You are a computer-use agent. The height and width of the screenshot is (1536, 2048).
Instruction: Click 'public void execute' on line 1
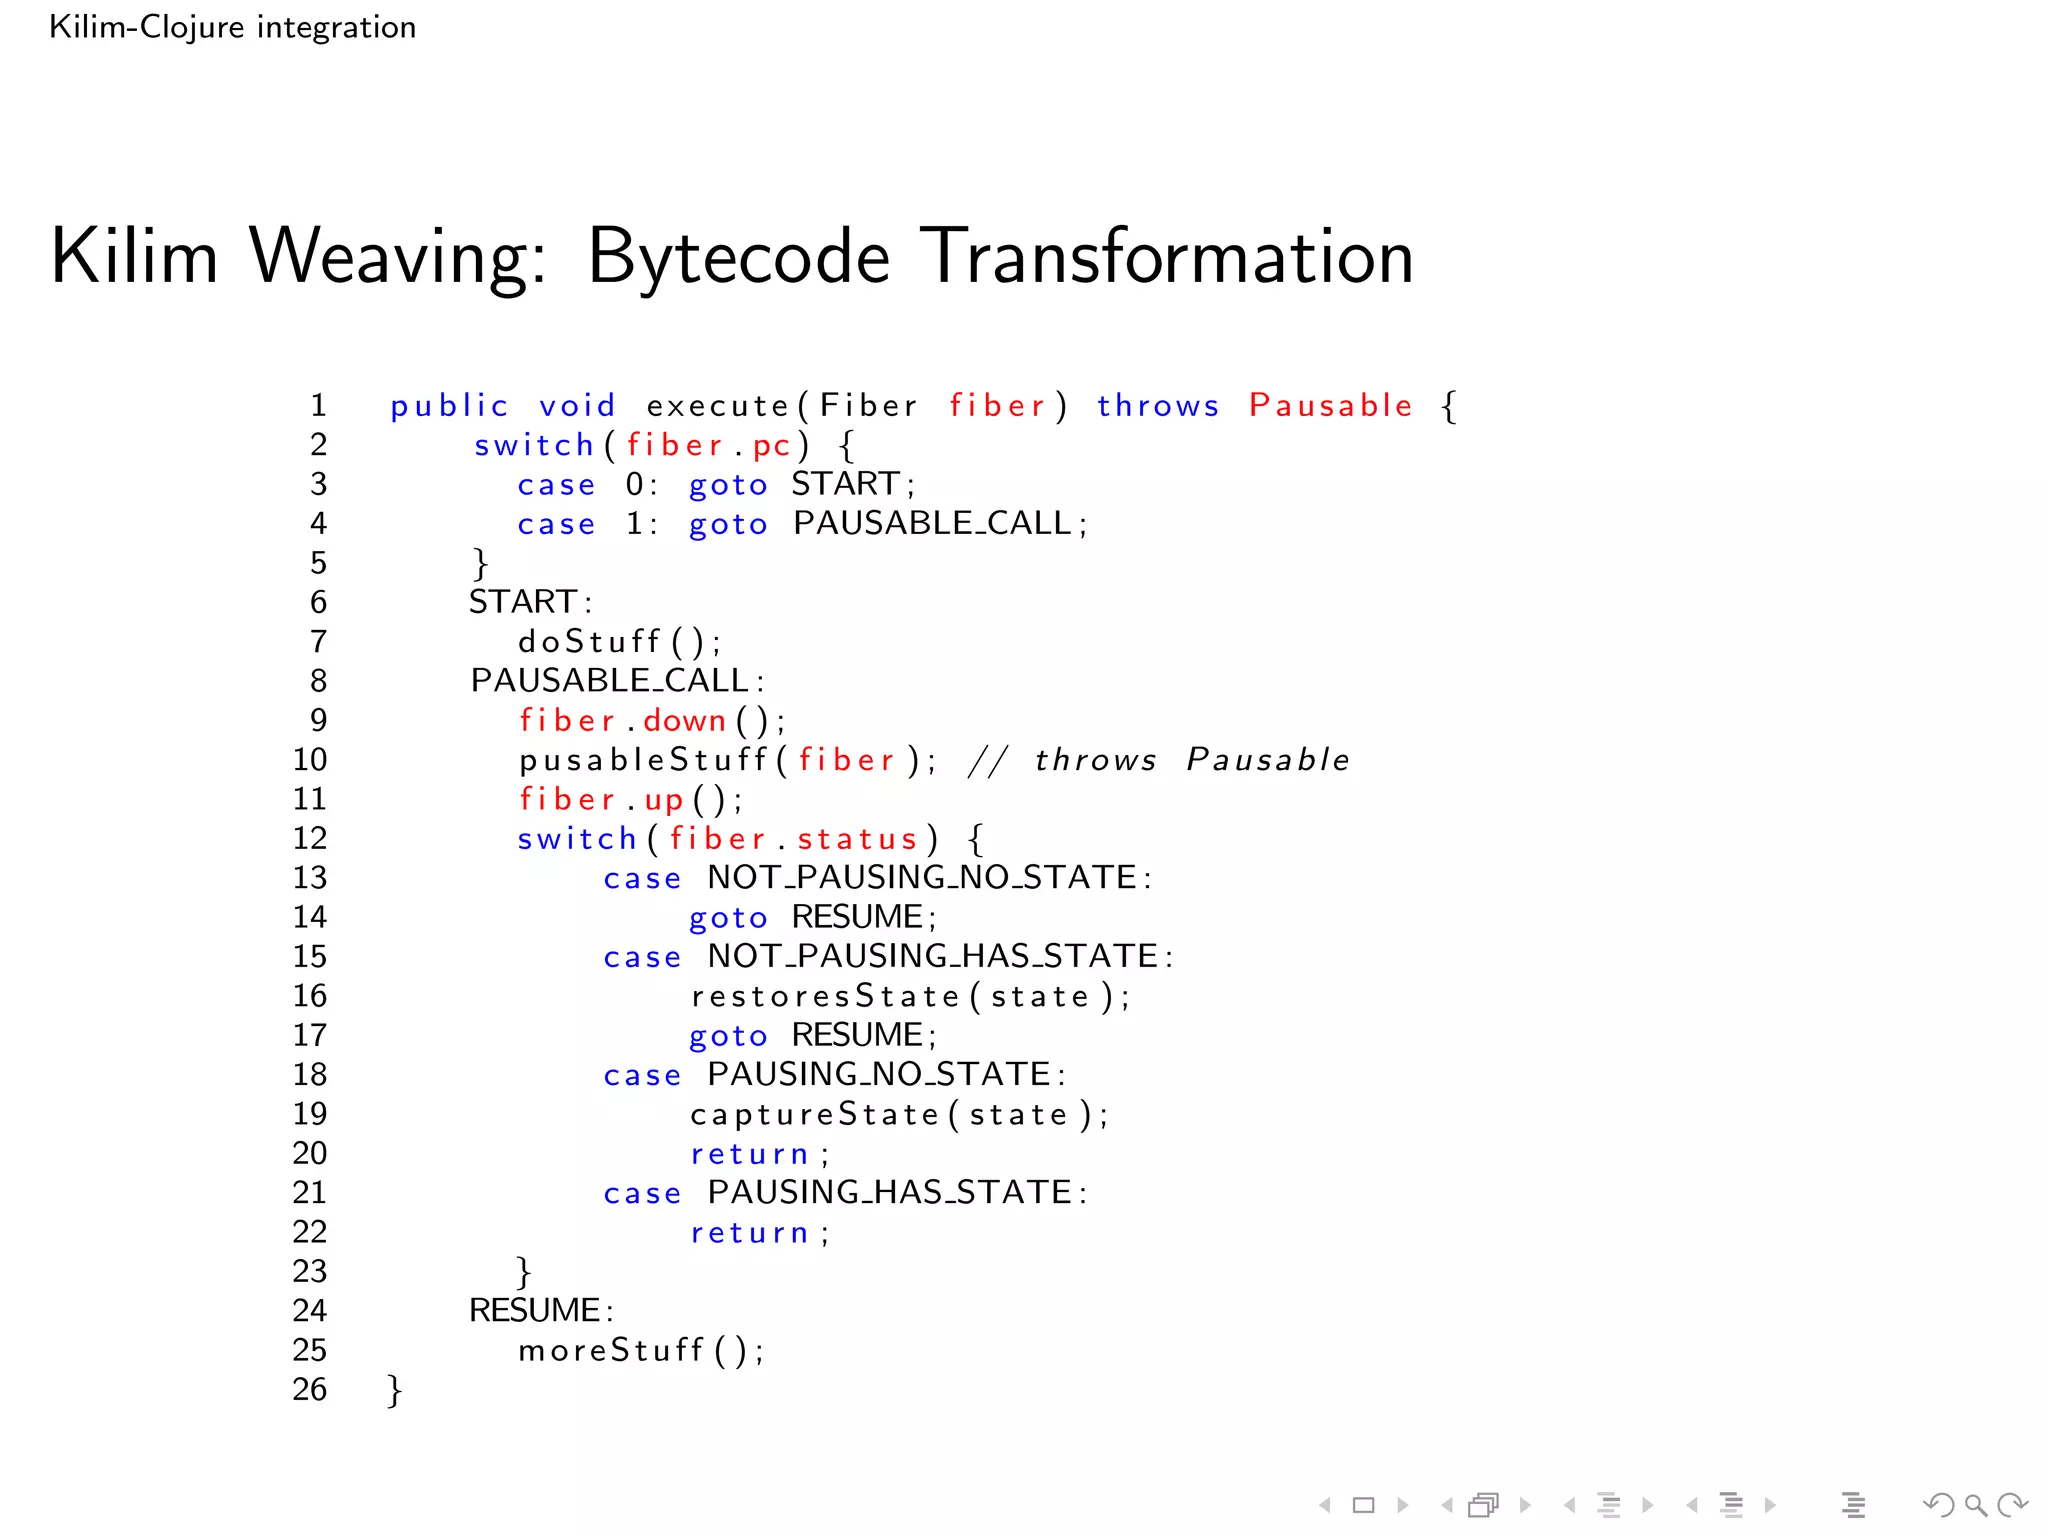pos(591,406)
